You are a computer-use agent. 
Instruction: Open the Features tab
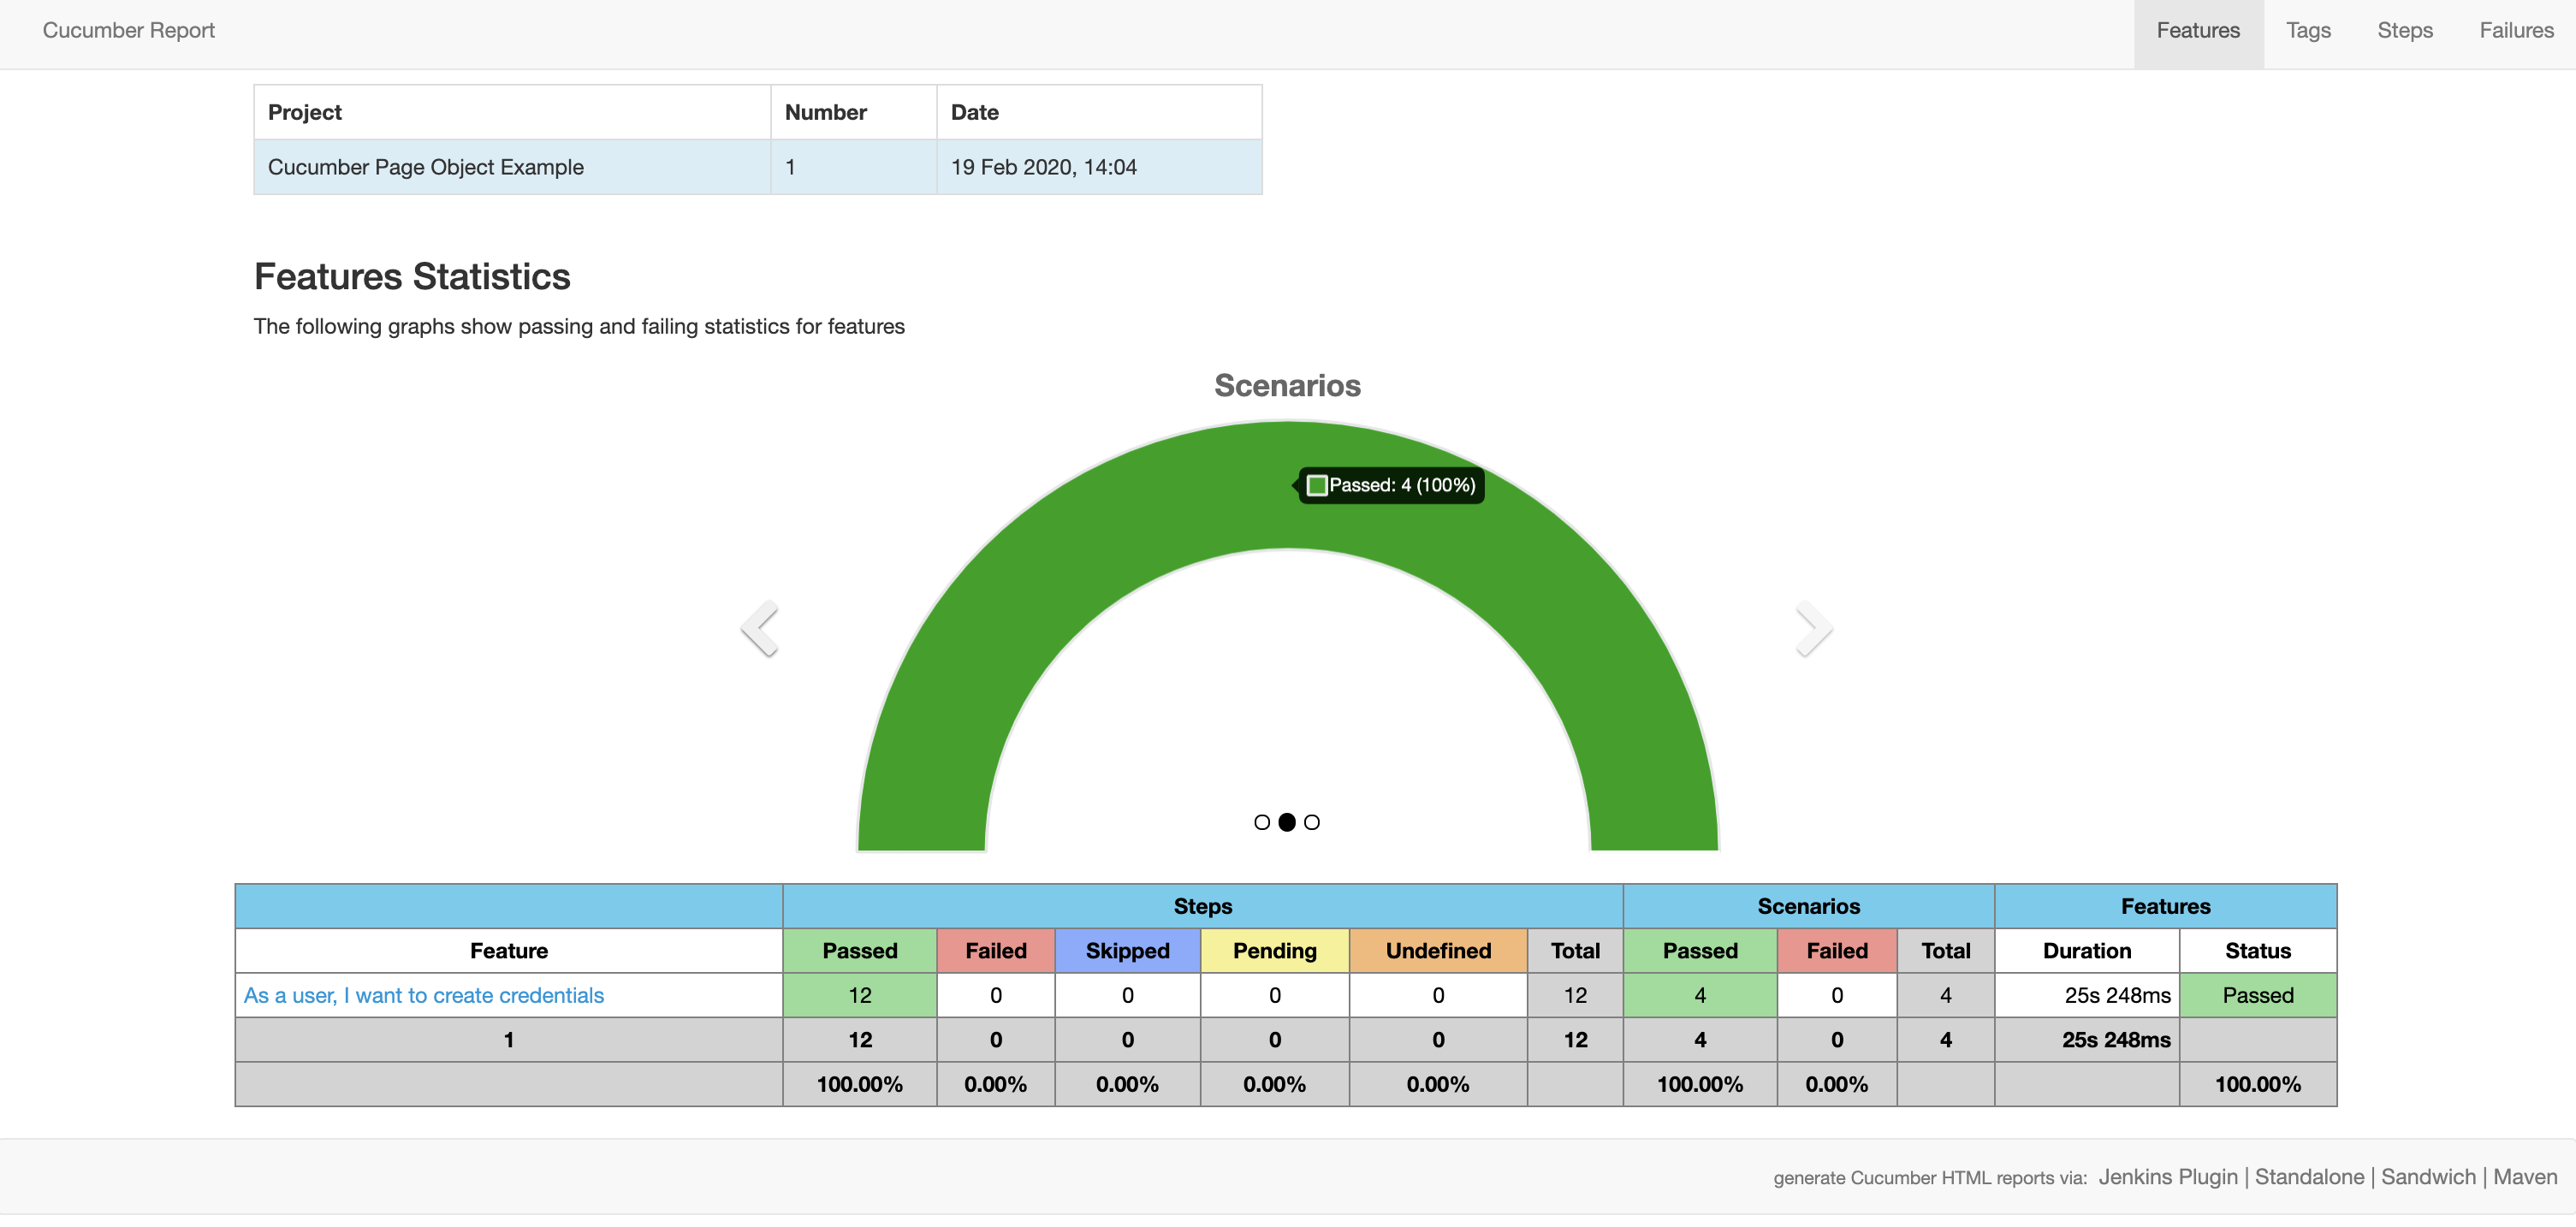(x=2197, y=31)
